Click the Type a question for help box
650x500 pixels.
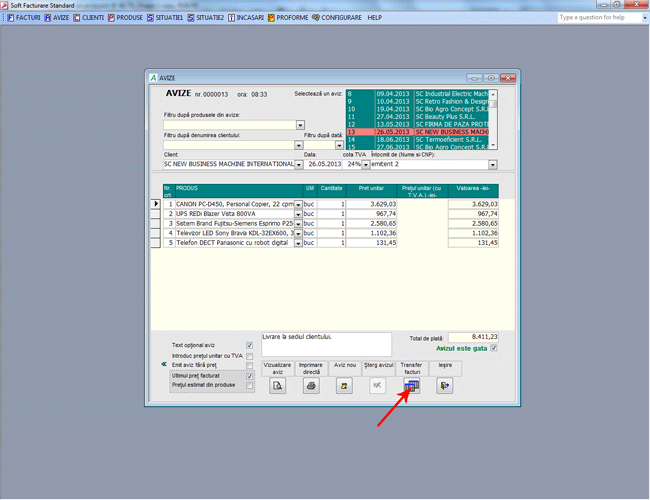coord(599,17)
